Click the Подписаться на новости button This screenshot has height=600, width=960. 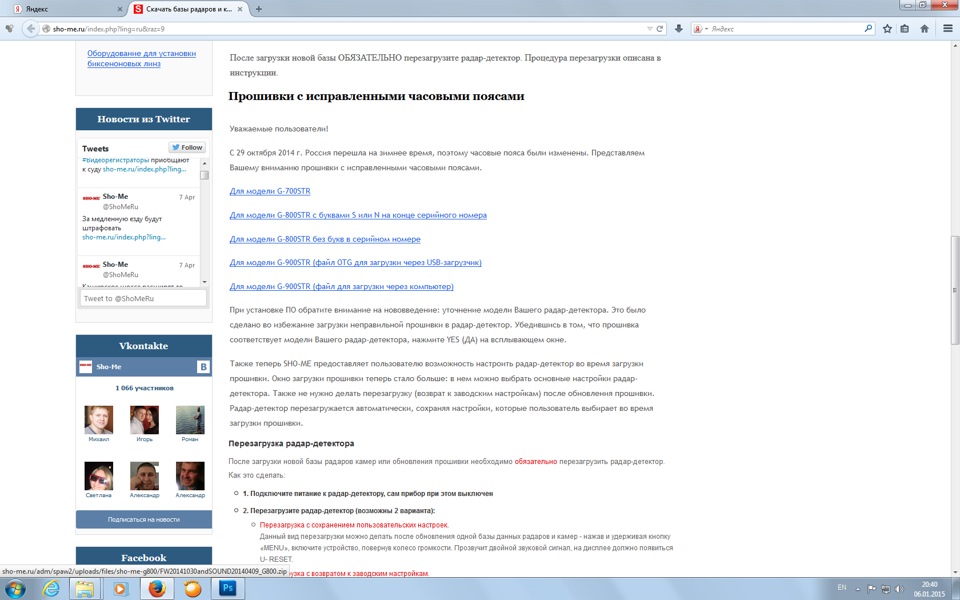144,519
